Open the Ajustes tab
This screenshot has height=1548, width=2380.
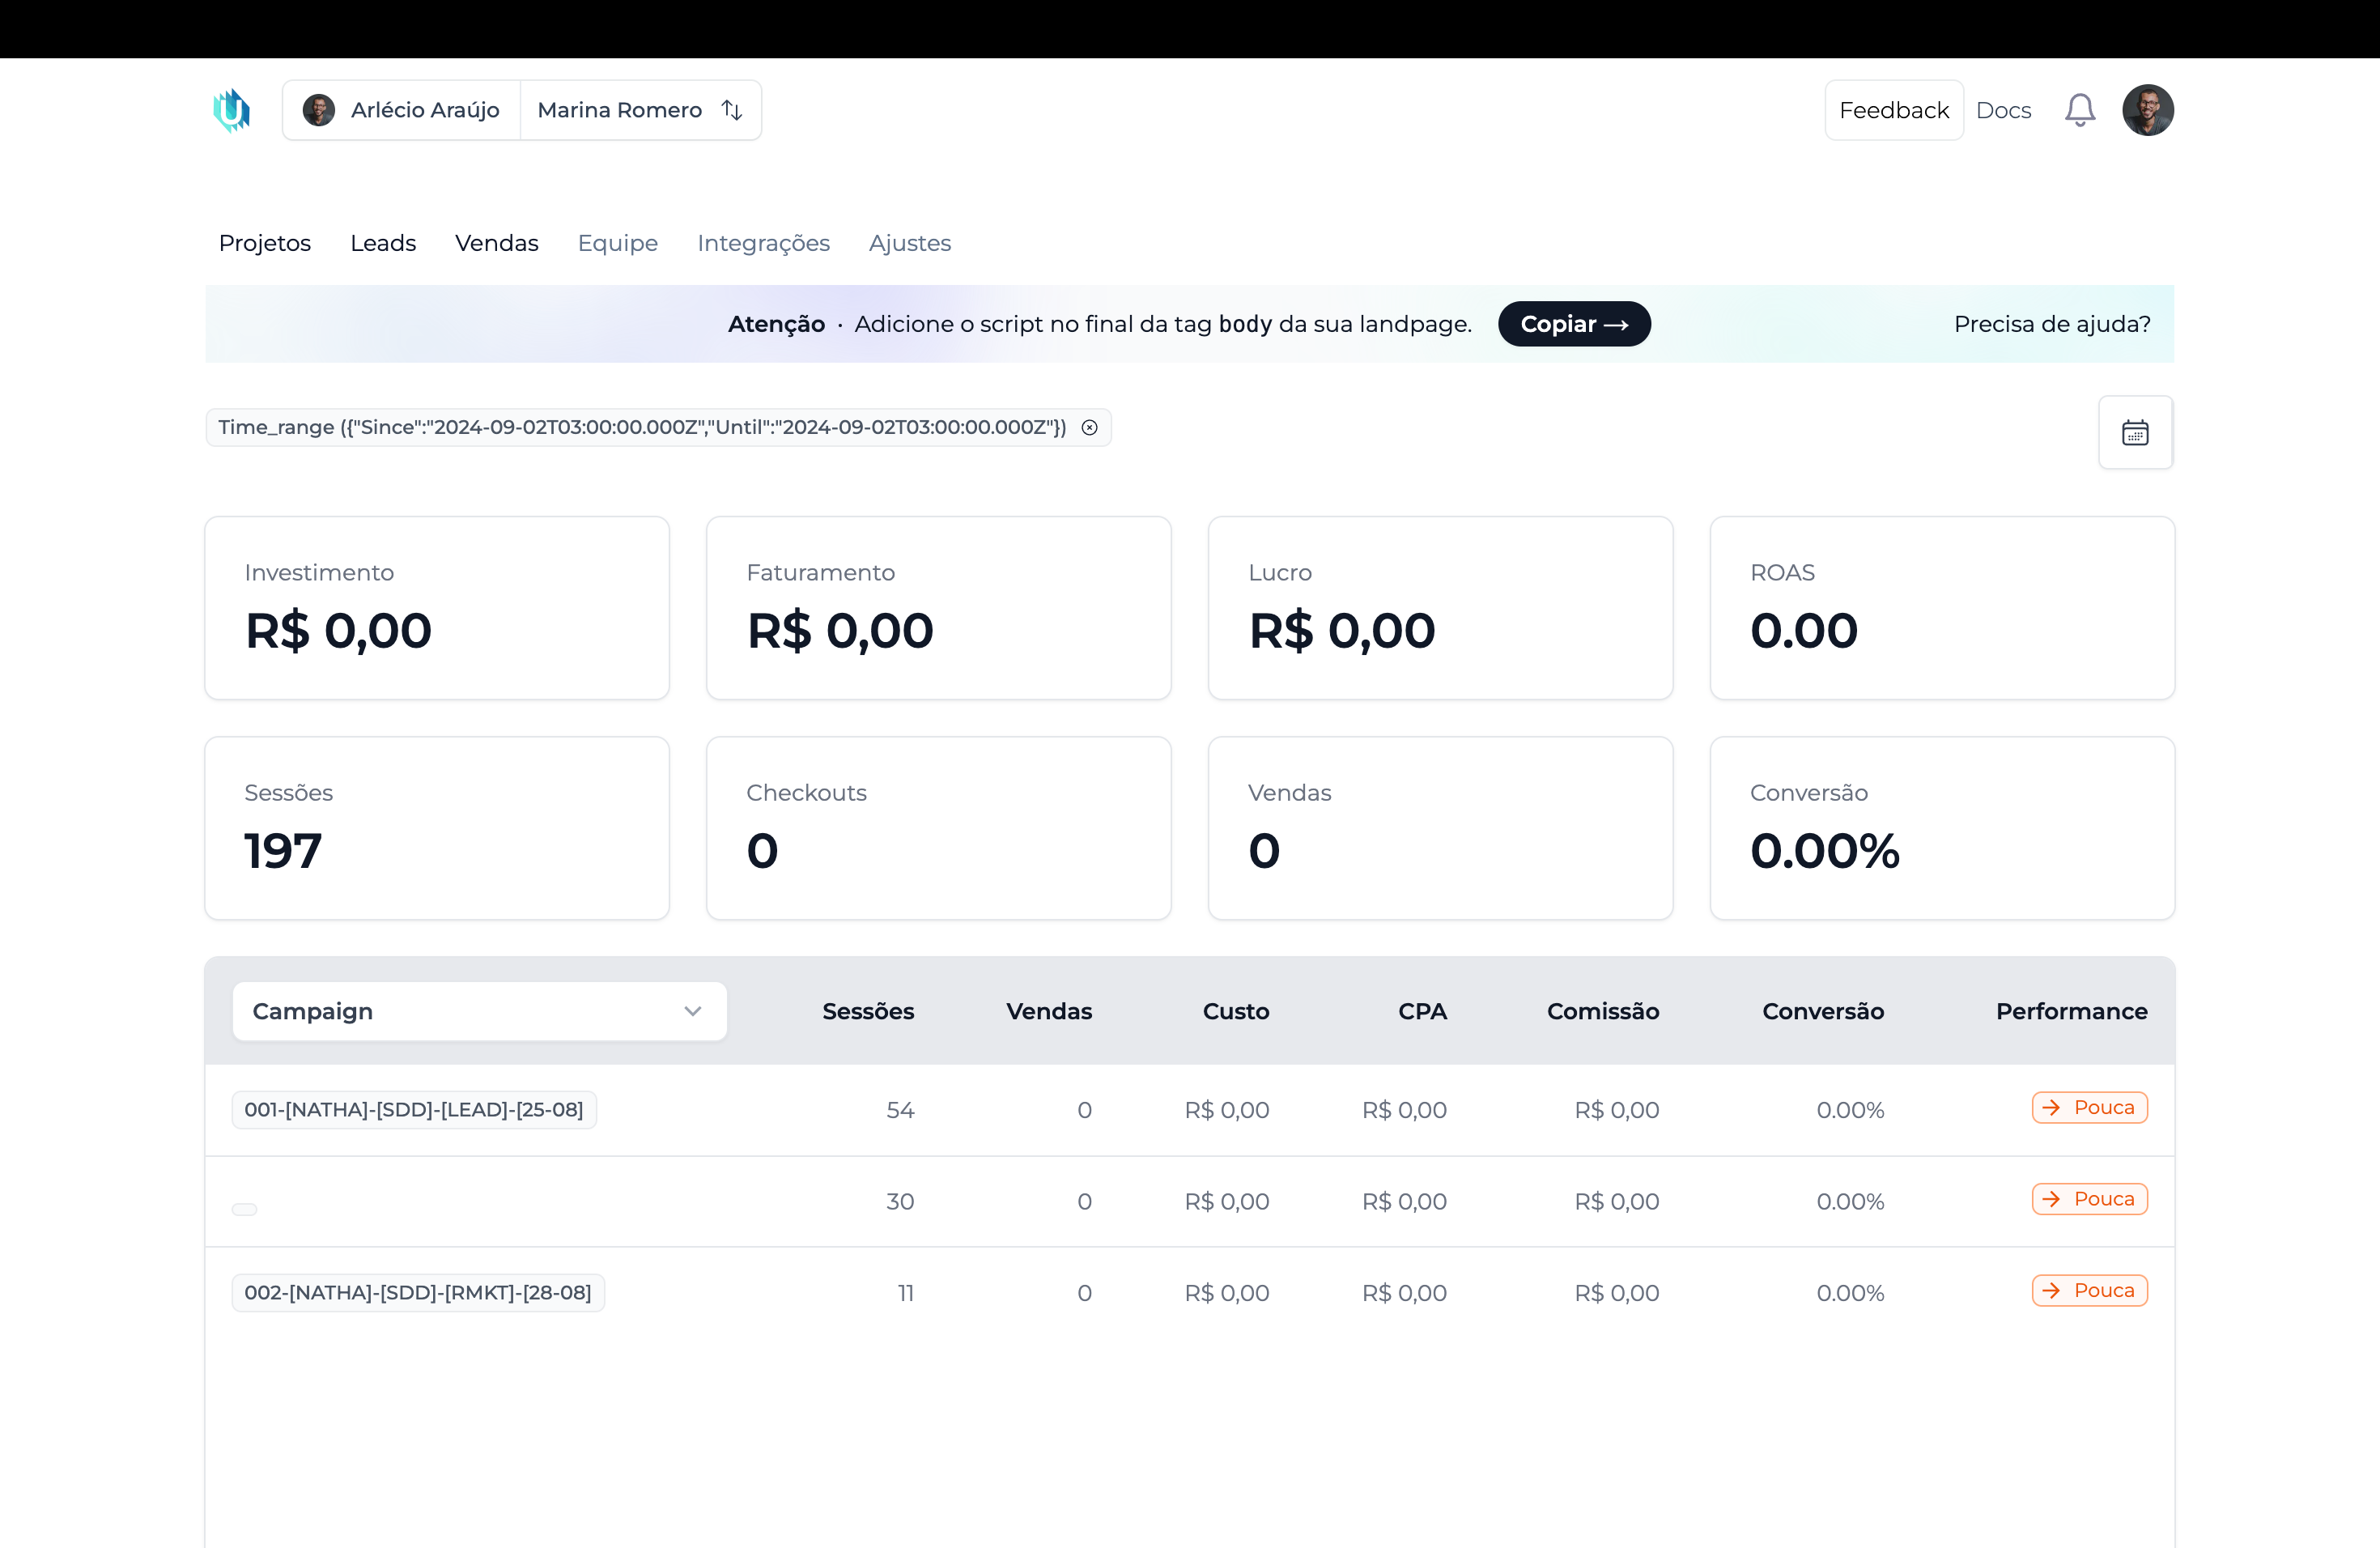click(x=910, y=243)
